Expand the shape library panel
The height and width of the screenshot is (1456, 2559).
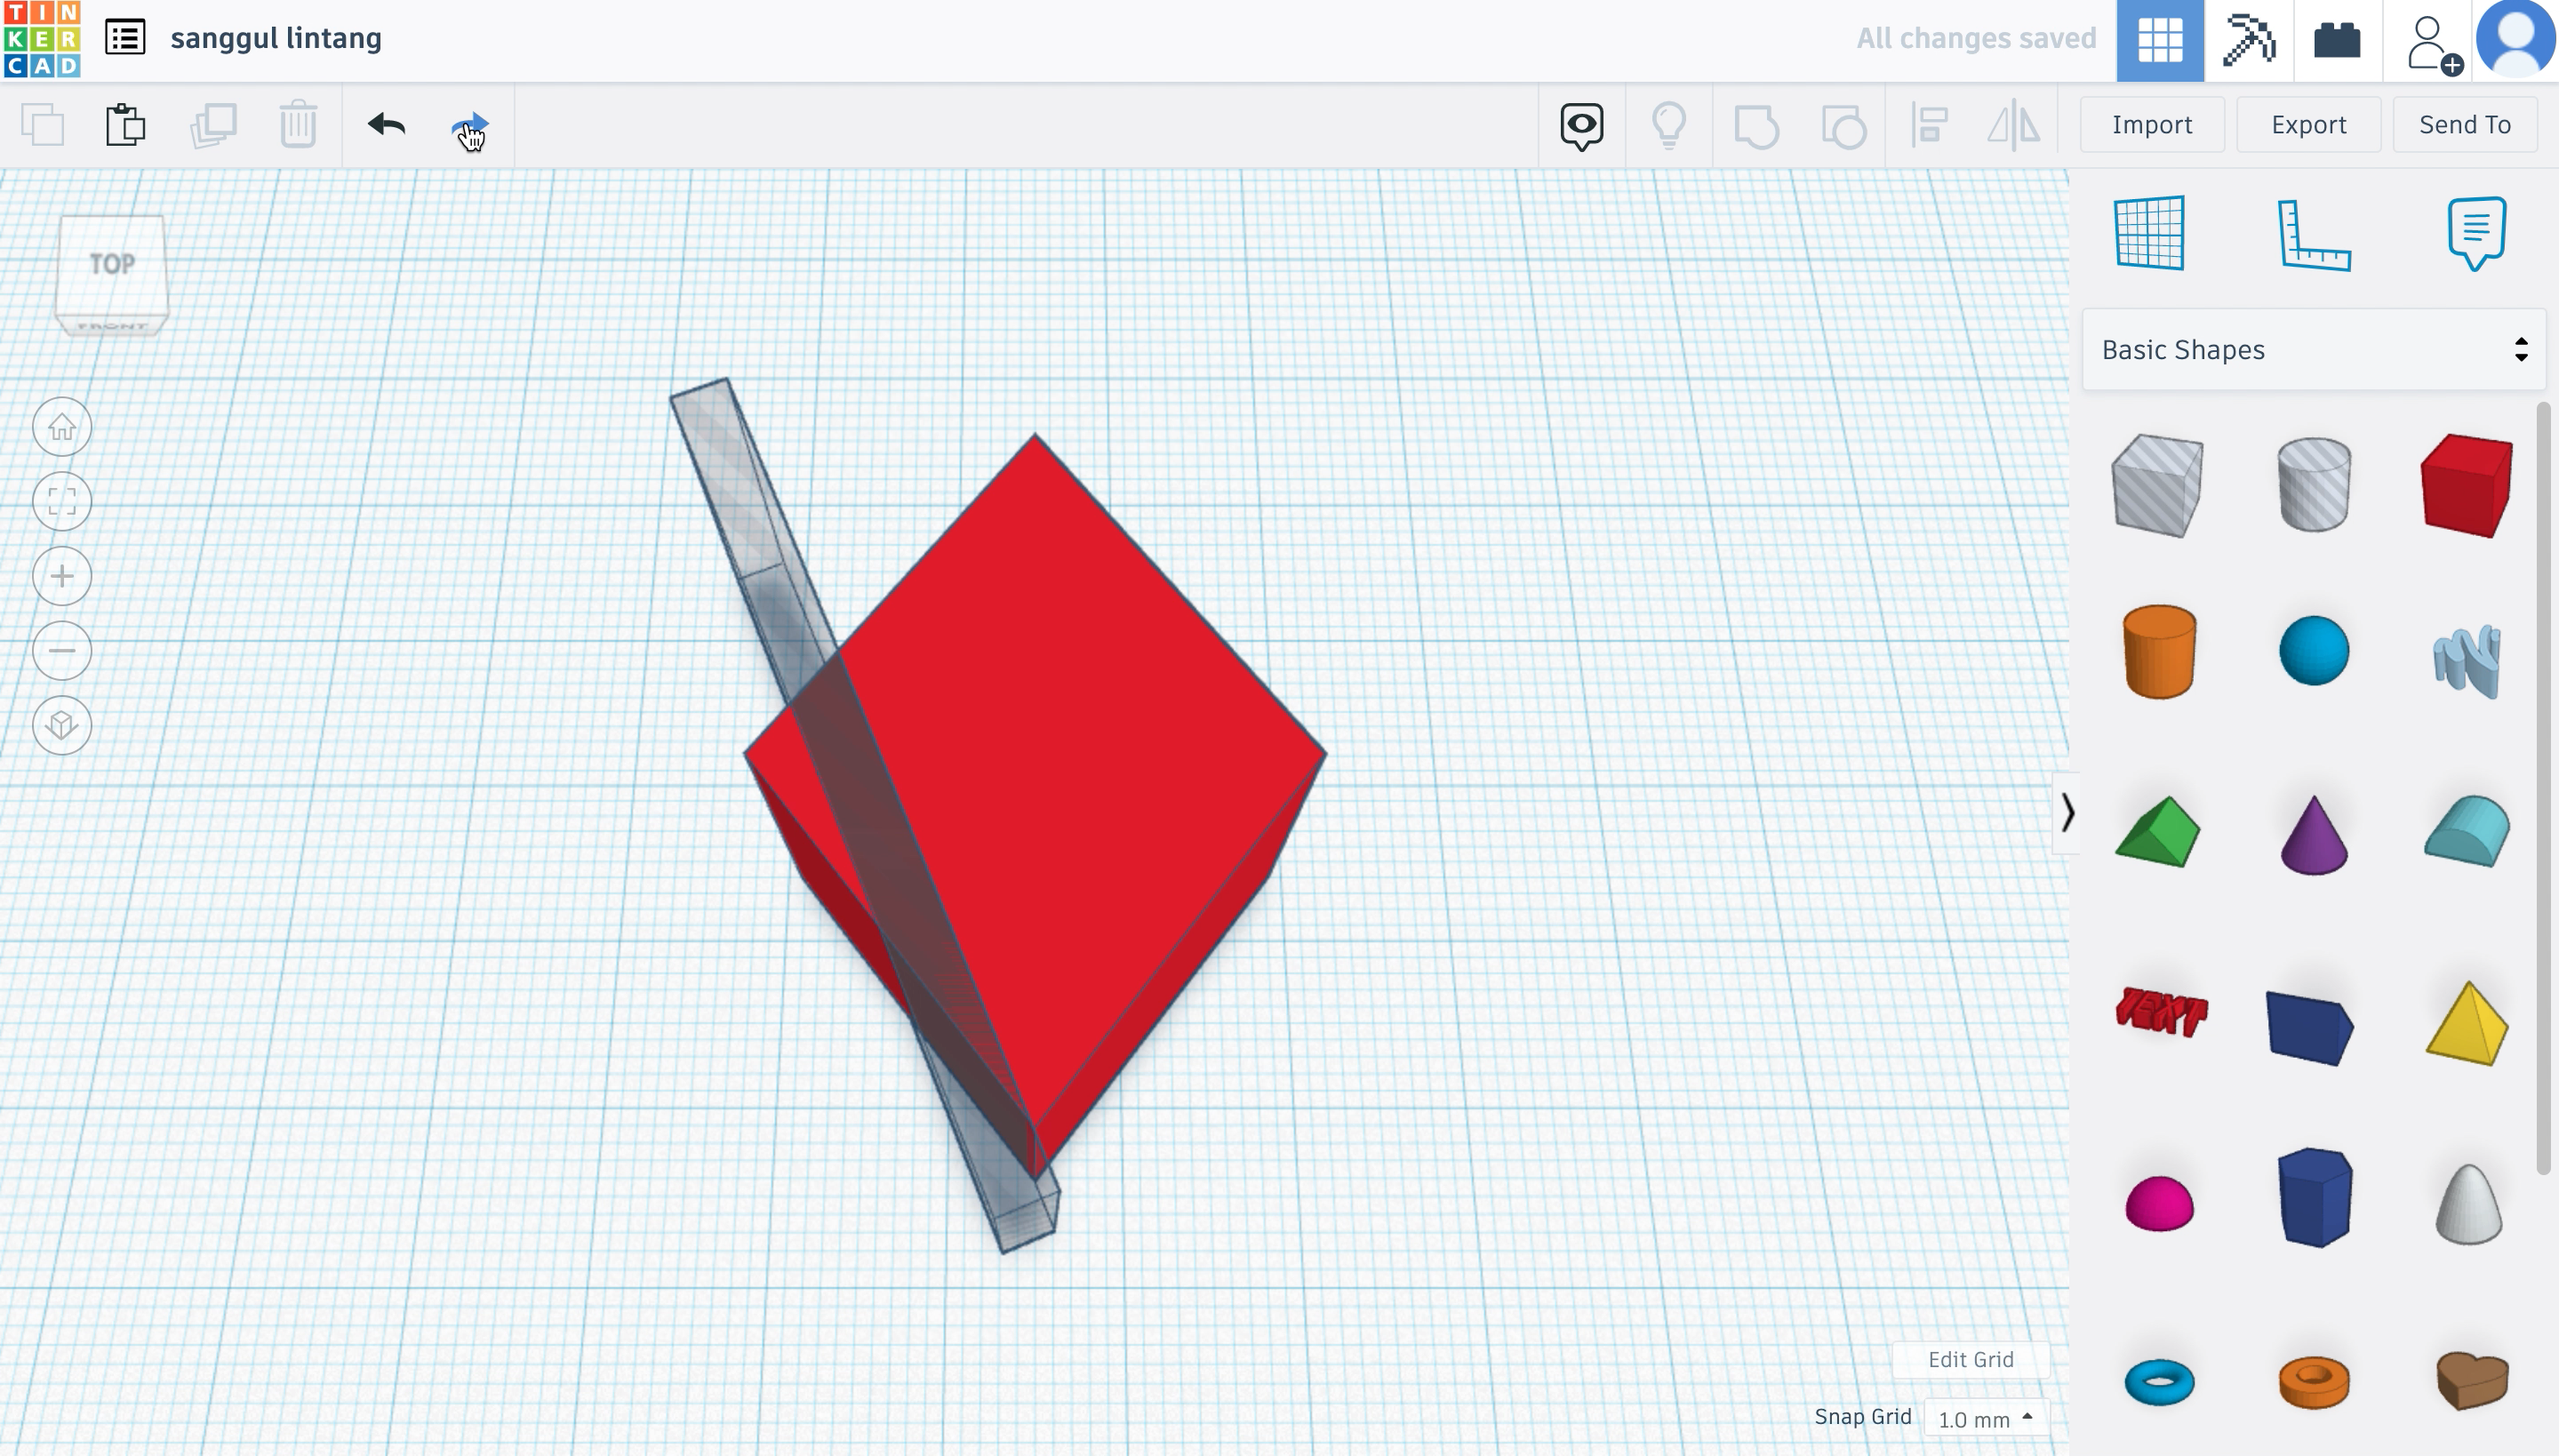point(2067,811)
